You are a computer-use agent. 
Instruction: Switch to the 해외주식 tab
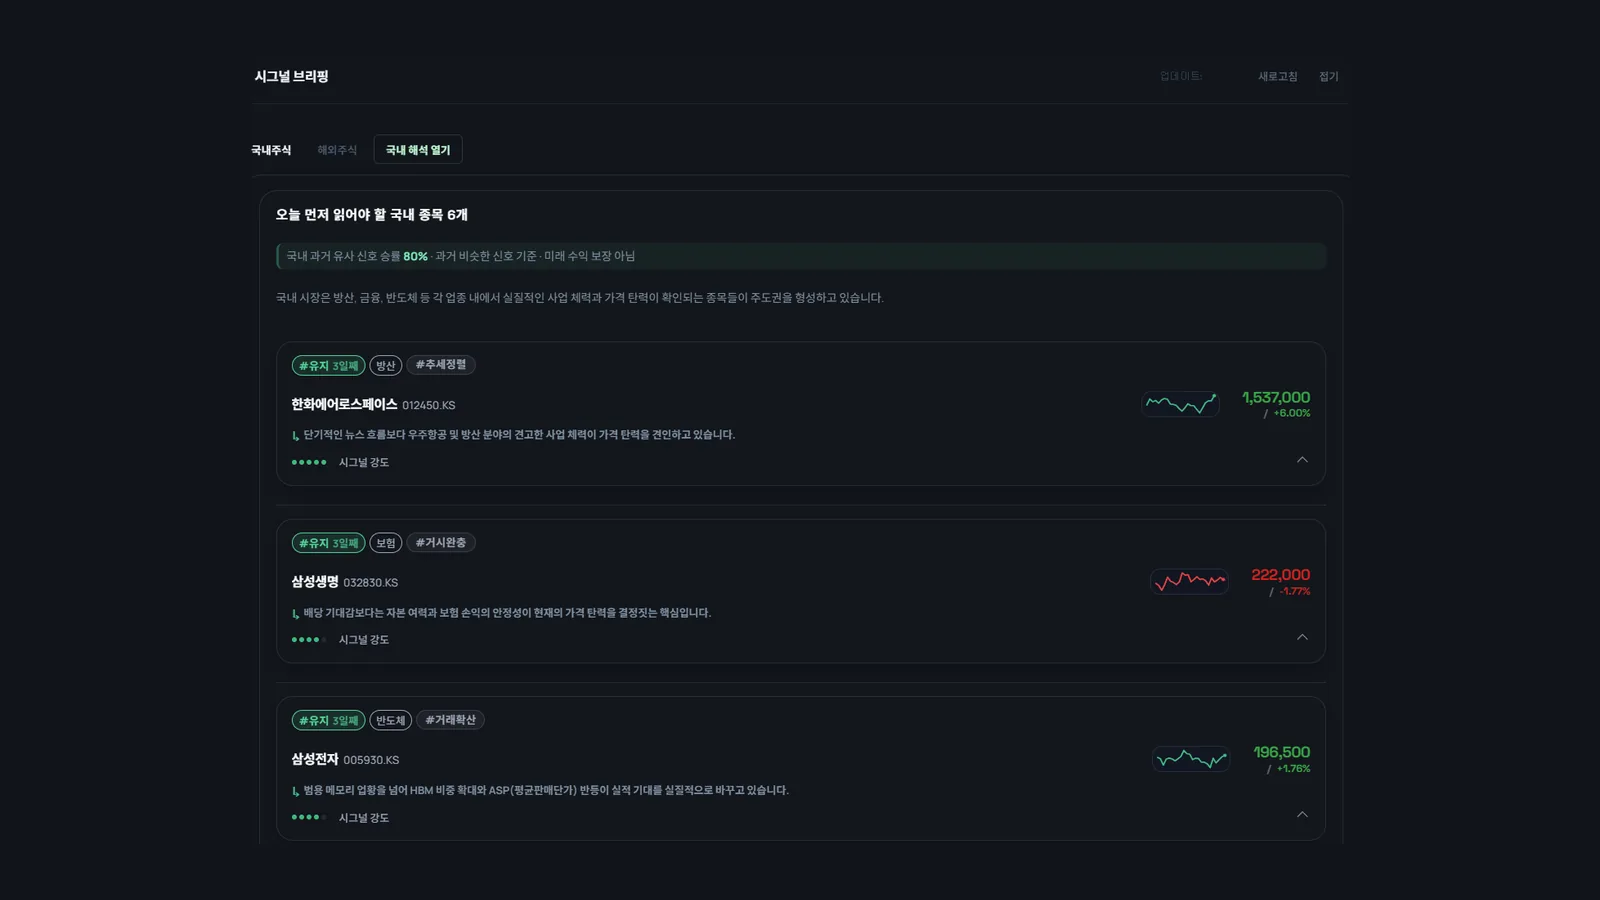335,149
